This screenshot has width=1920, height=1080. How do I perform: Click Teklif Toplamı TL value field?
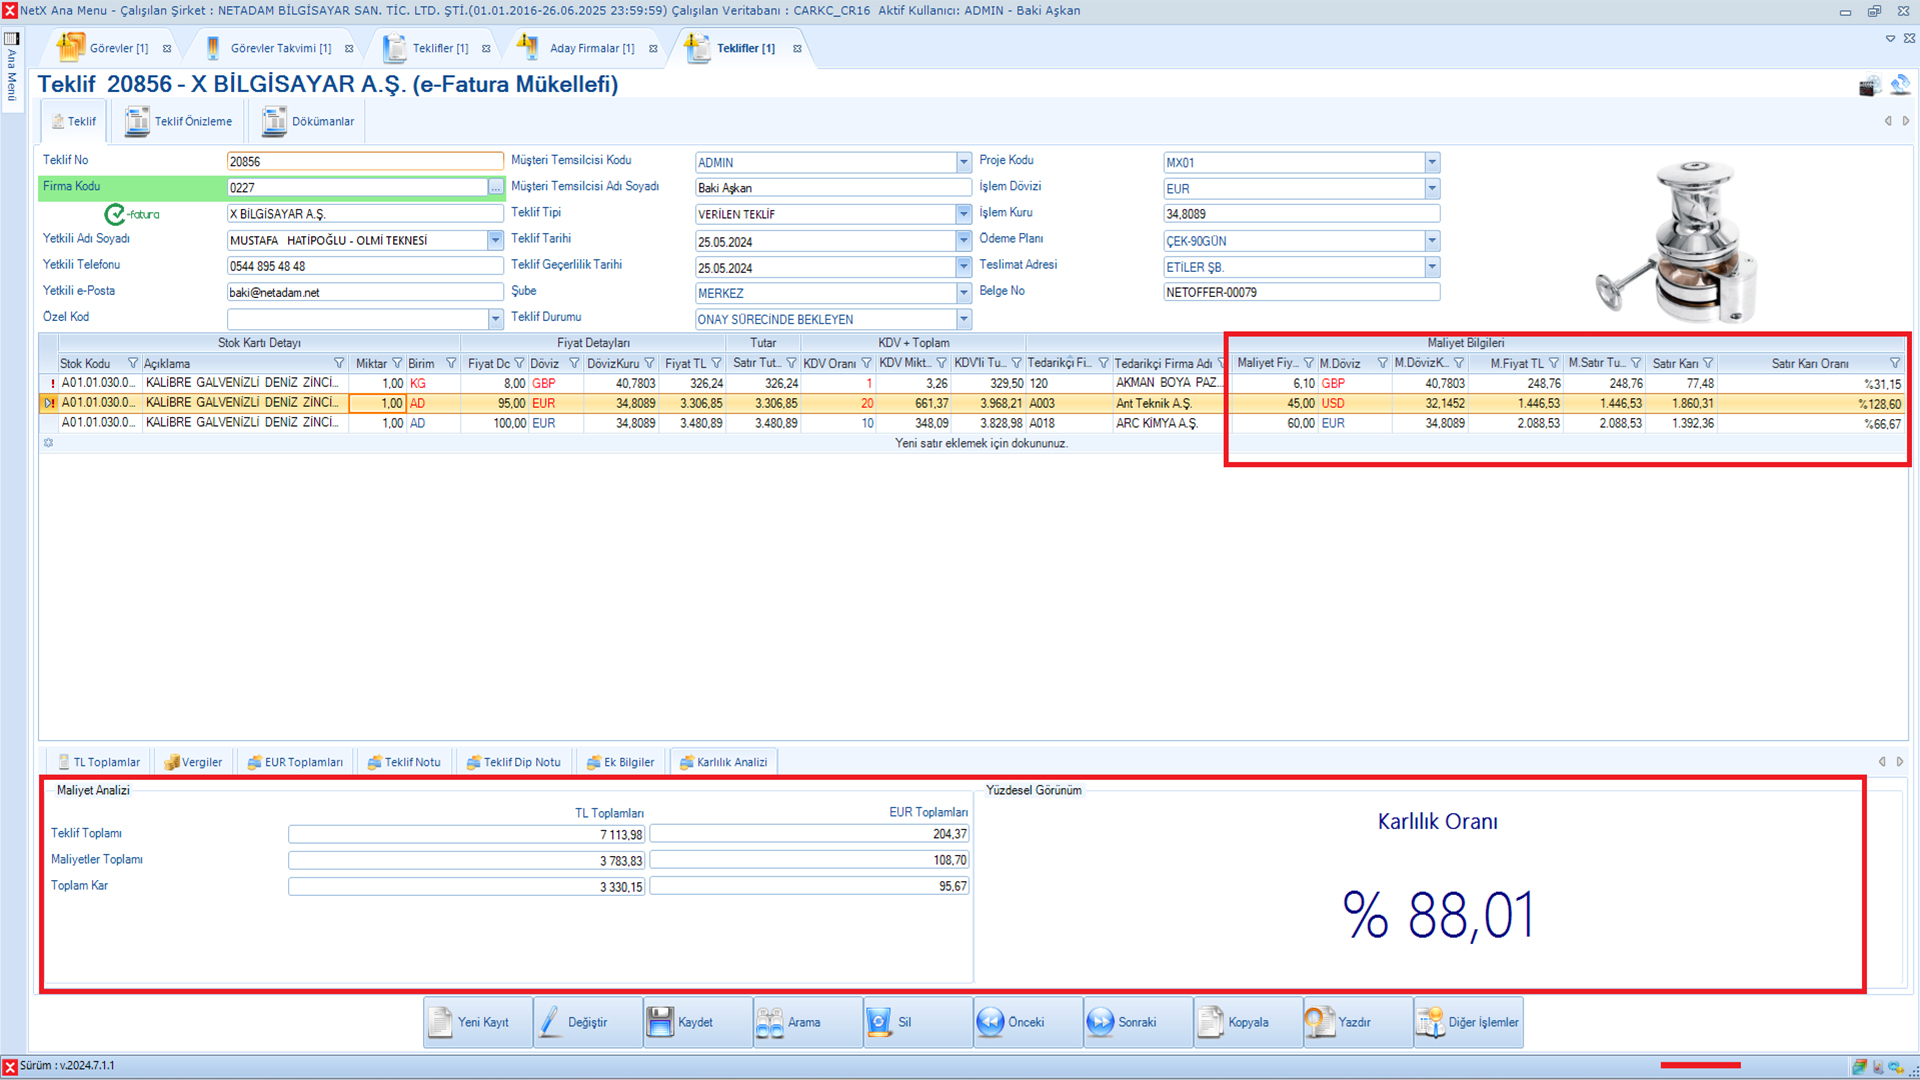[467, 834]
